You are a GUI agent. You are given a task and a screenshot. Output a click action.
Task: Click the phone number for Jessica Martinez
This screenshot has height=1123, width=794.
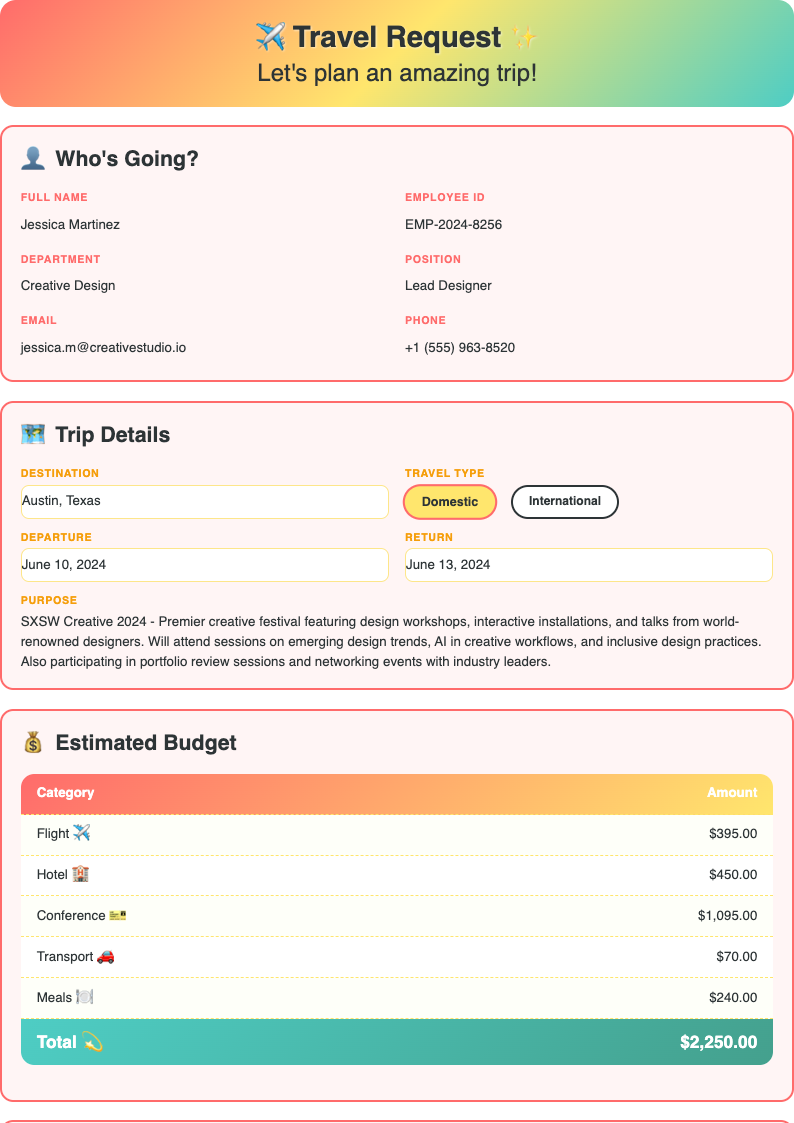tap(461, 348)
